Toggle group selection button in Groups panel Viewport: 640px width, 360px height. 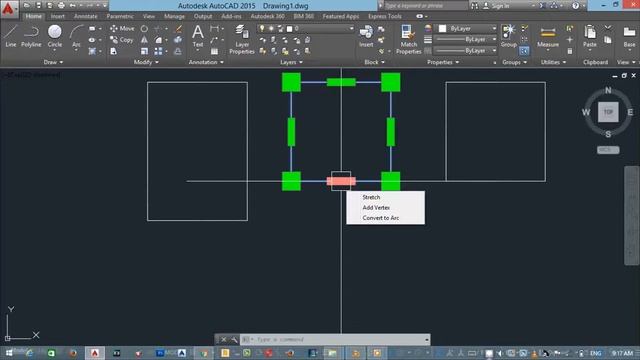click(524, 51)
